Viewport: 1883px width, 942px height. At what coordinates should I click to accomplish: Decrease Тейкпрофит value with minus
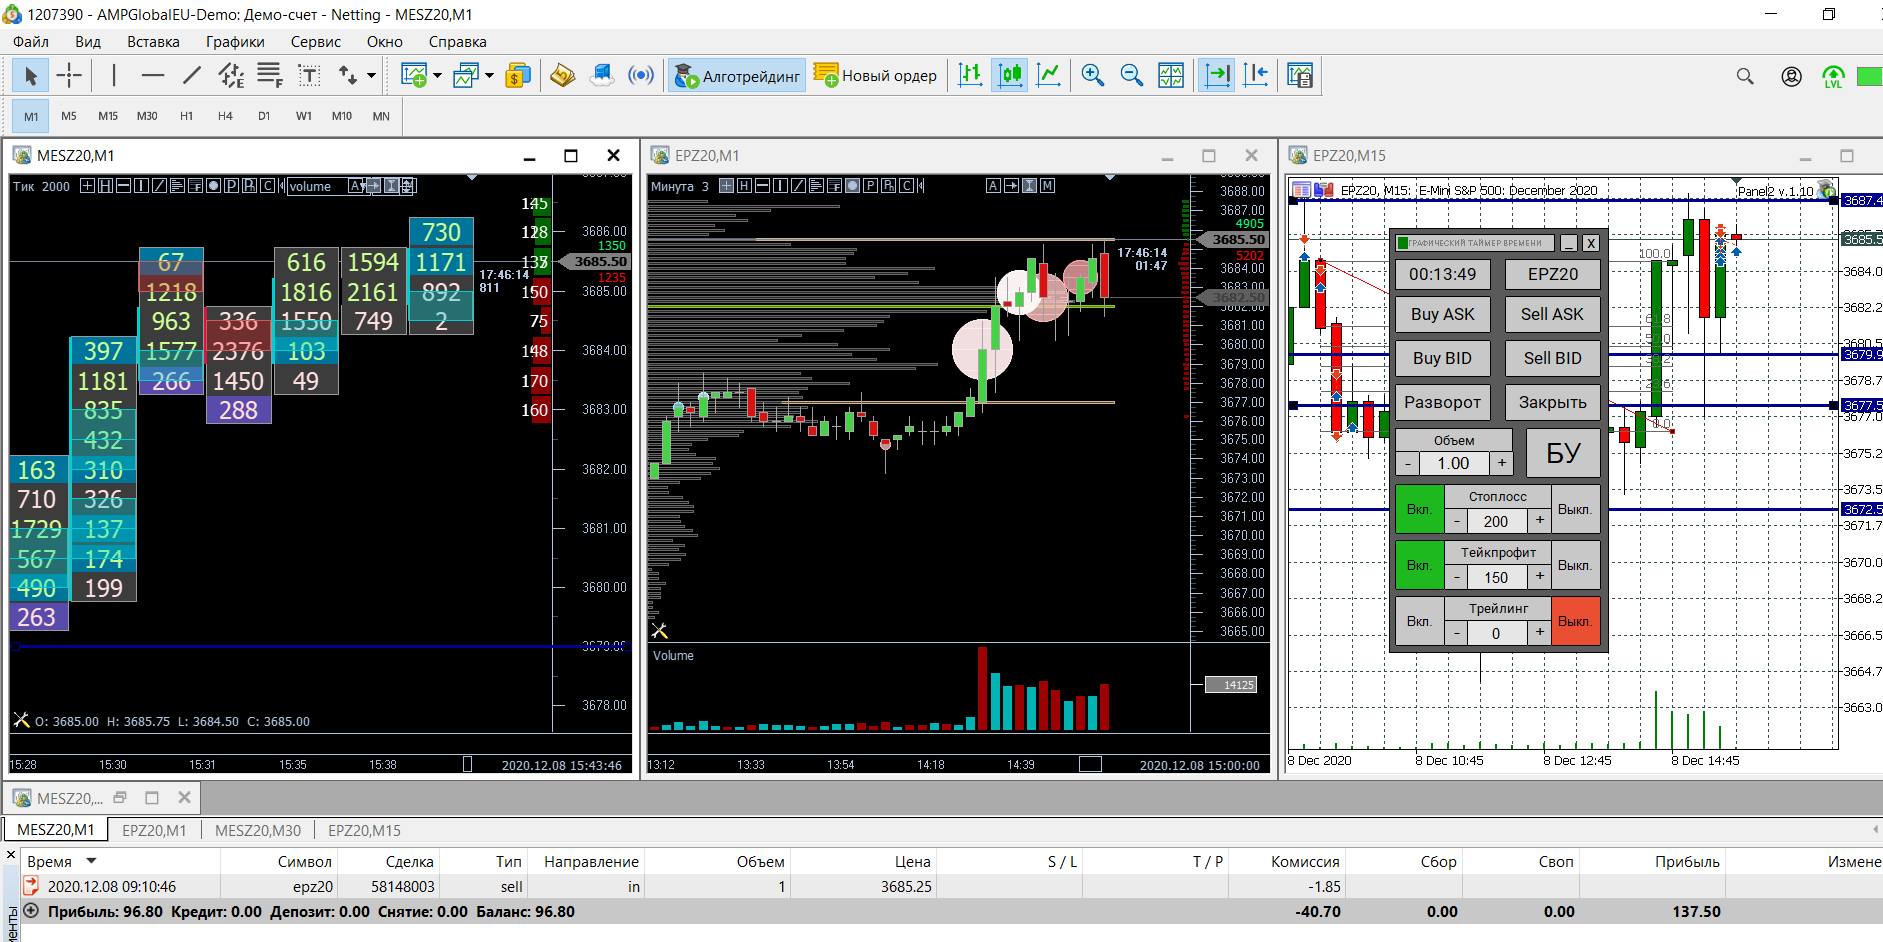pyautogui.click(x=1457, y=577)
